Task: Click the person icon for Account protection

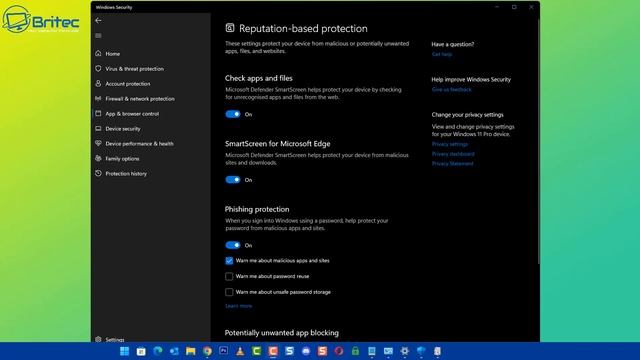Action: 98,83
